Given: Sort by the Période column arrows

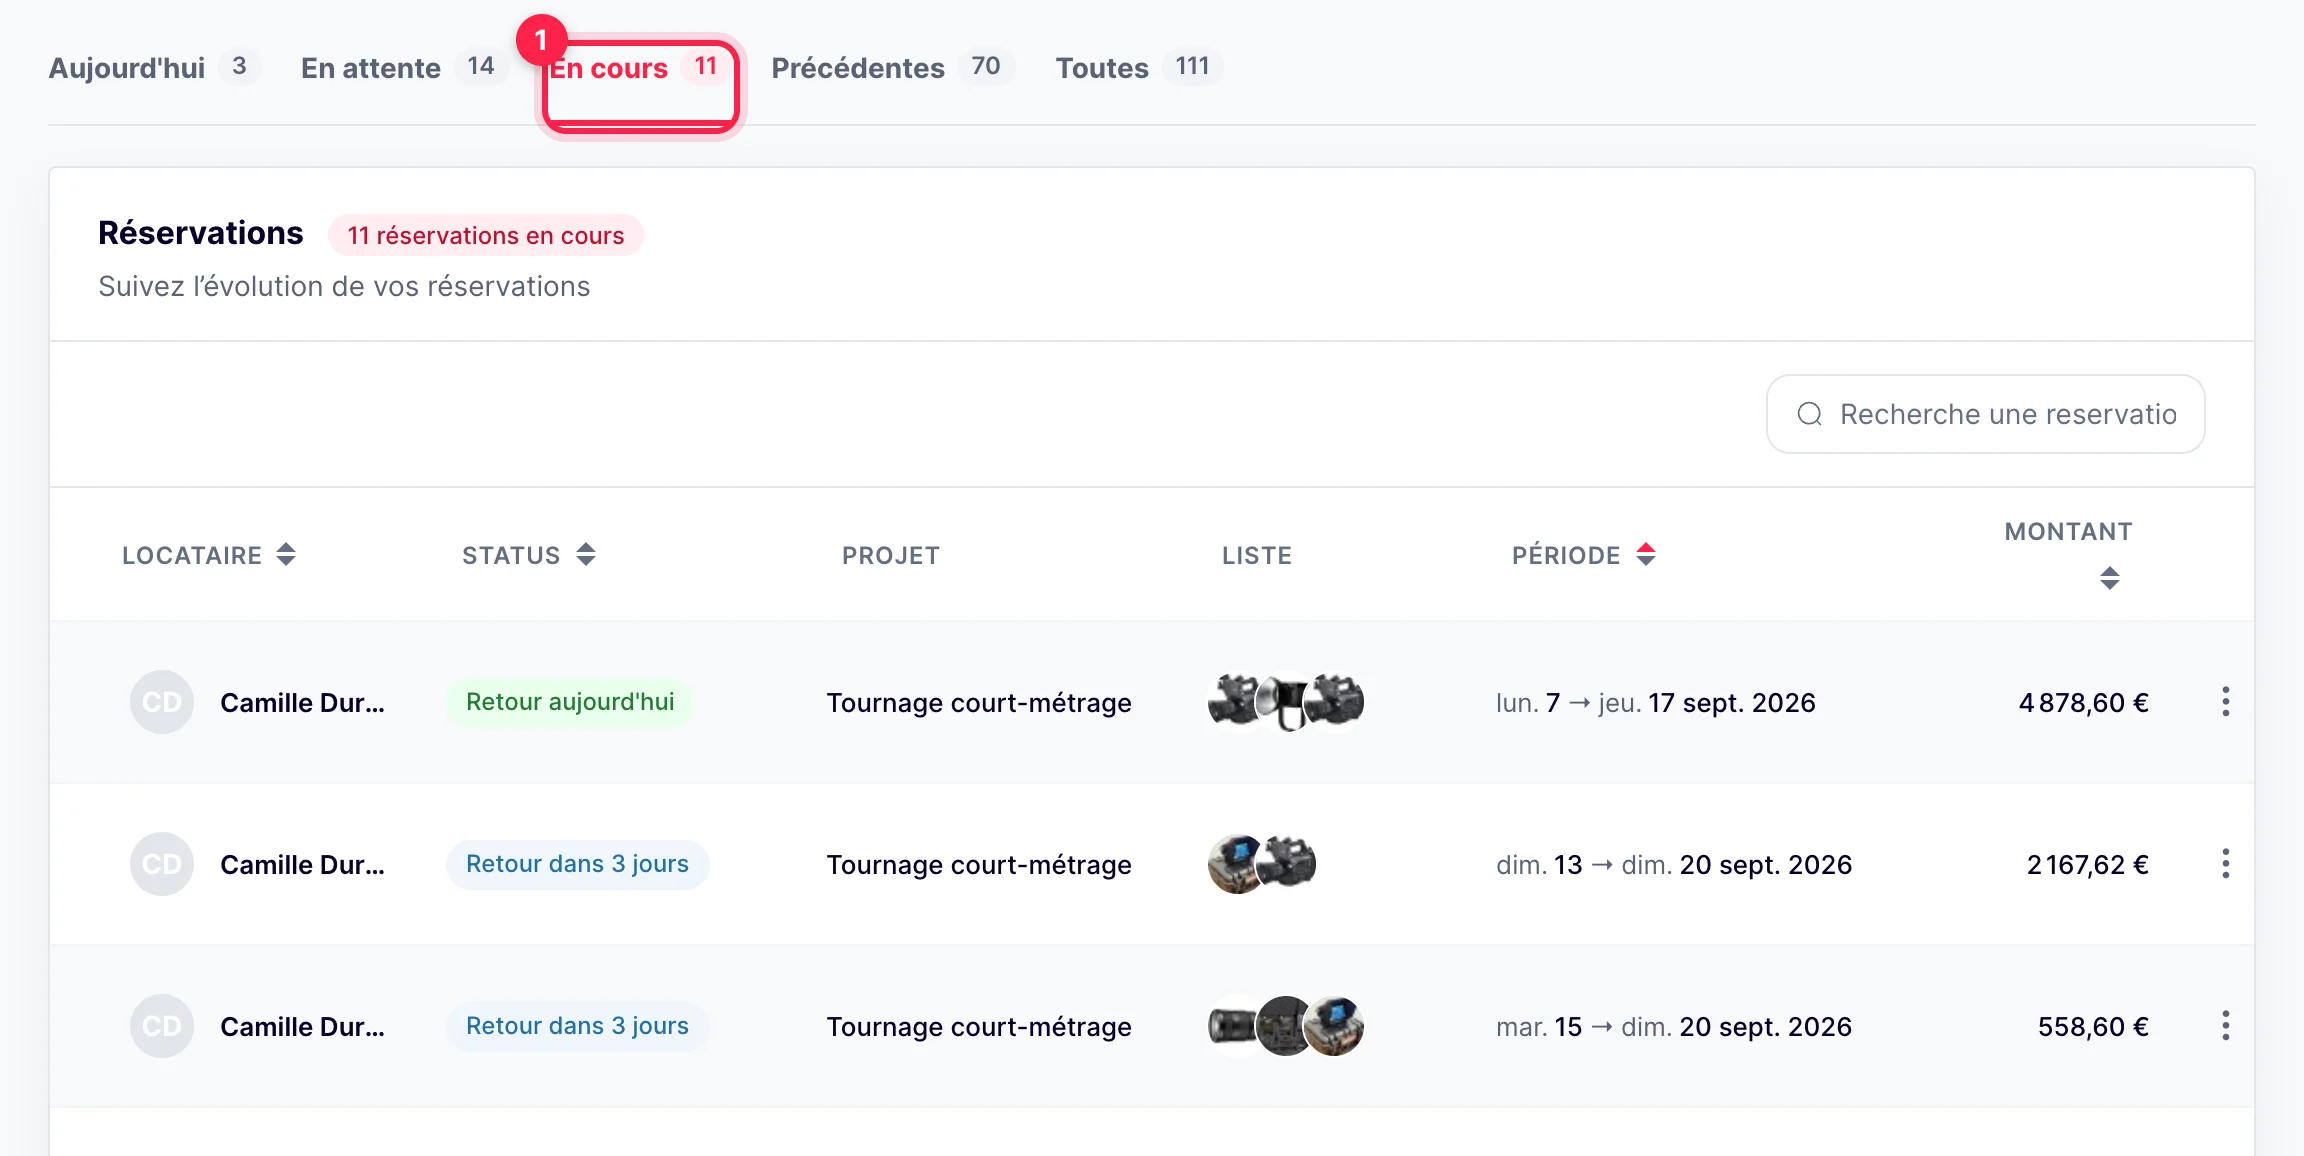Looking at the screenshot, I should (1646, 555).
